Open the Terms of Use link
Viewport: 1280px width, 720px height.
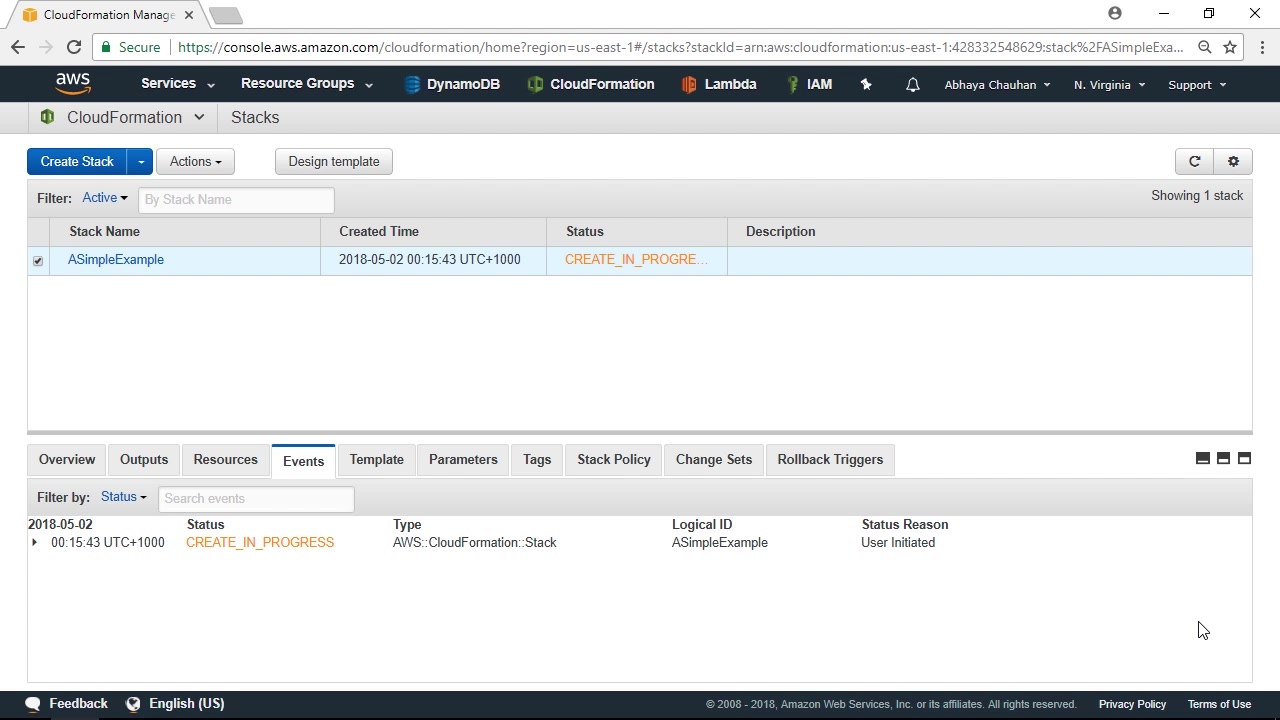point(1219,704)
